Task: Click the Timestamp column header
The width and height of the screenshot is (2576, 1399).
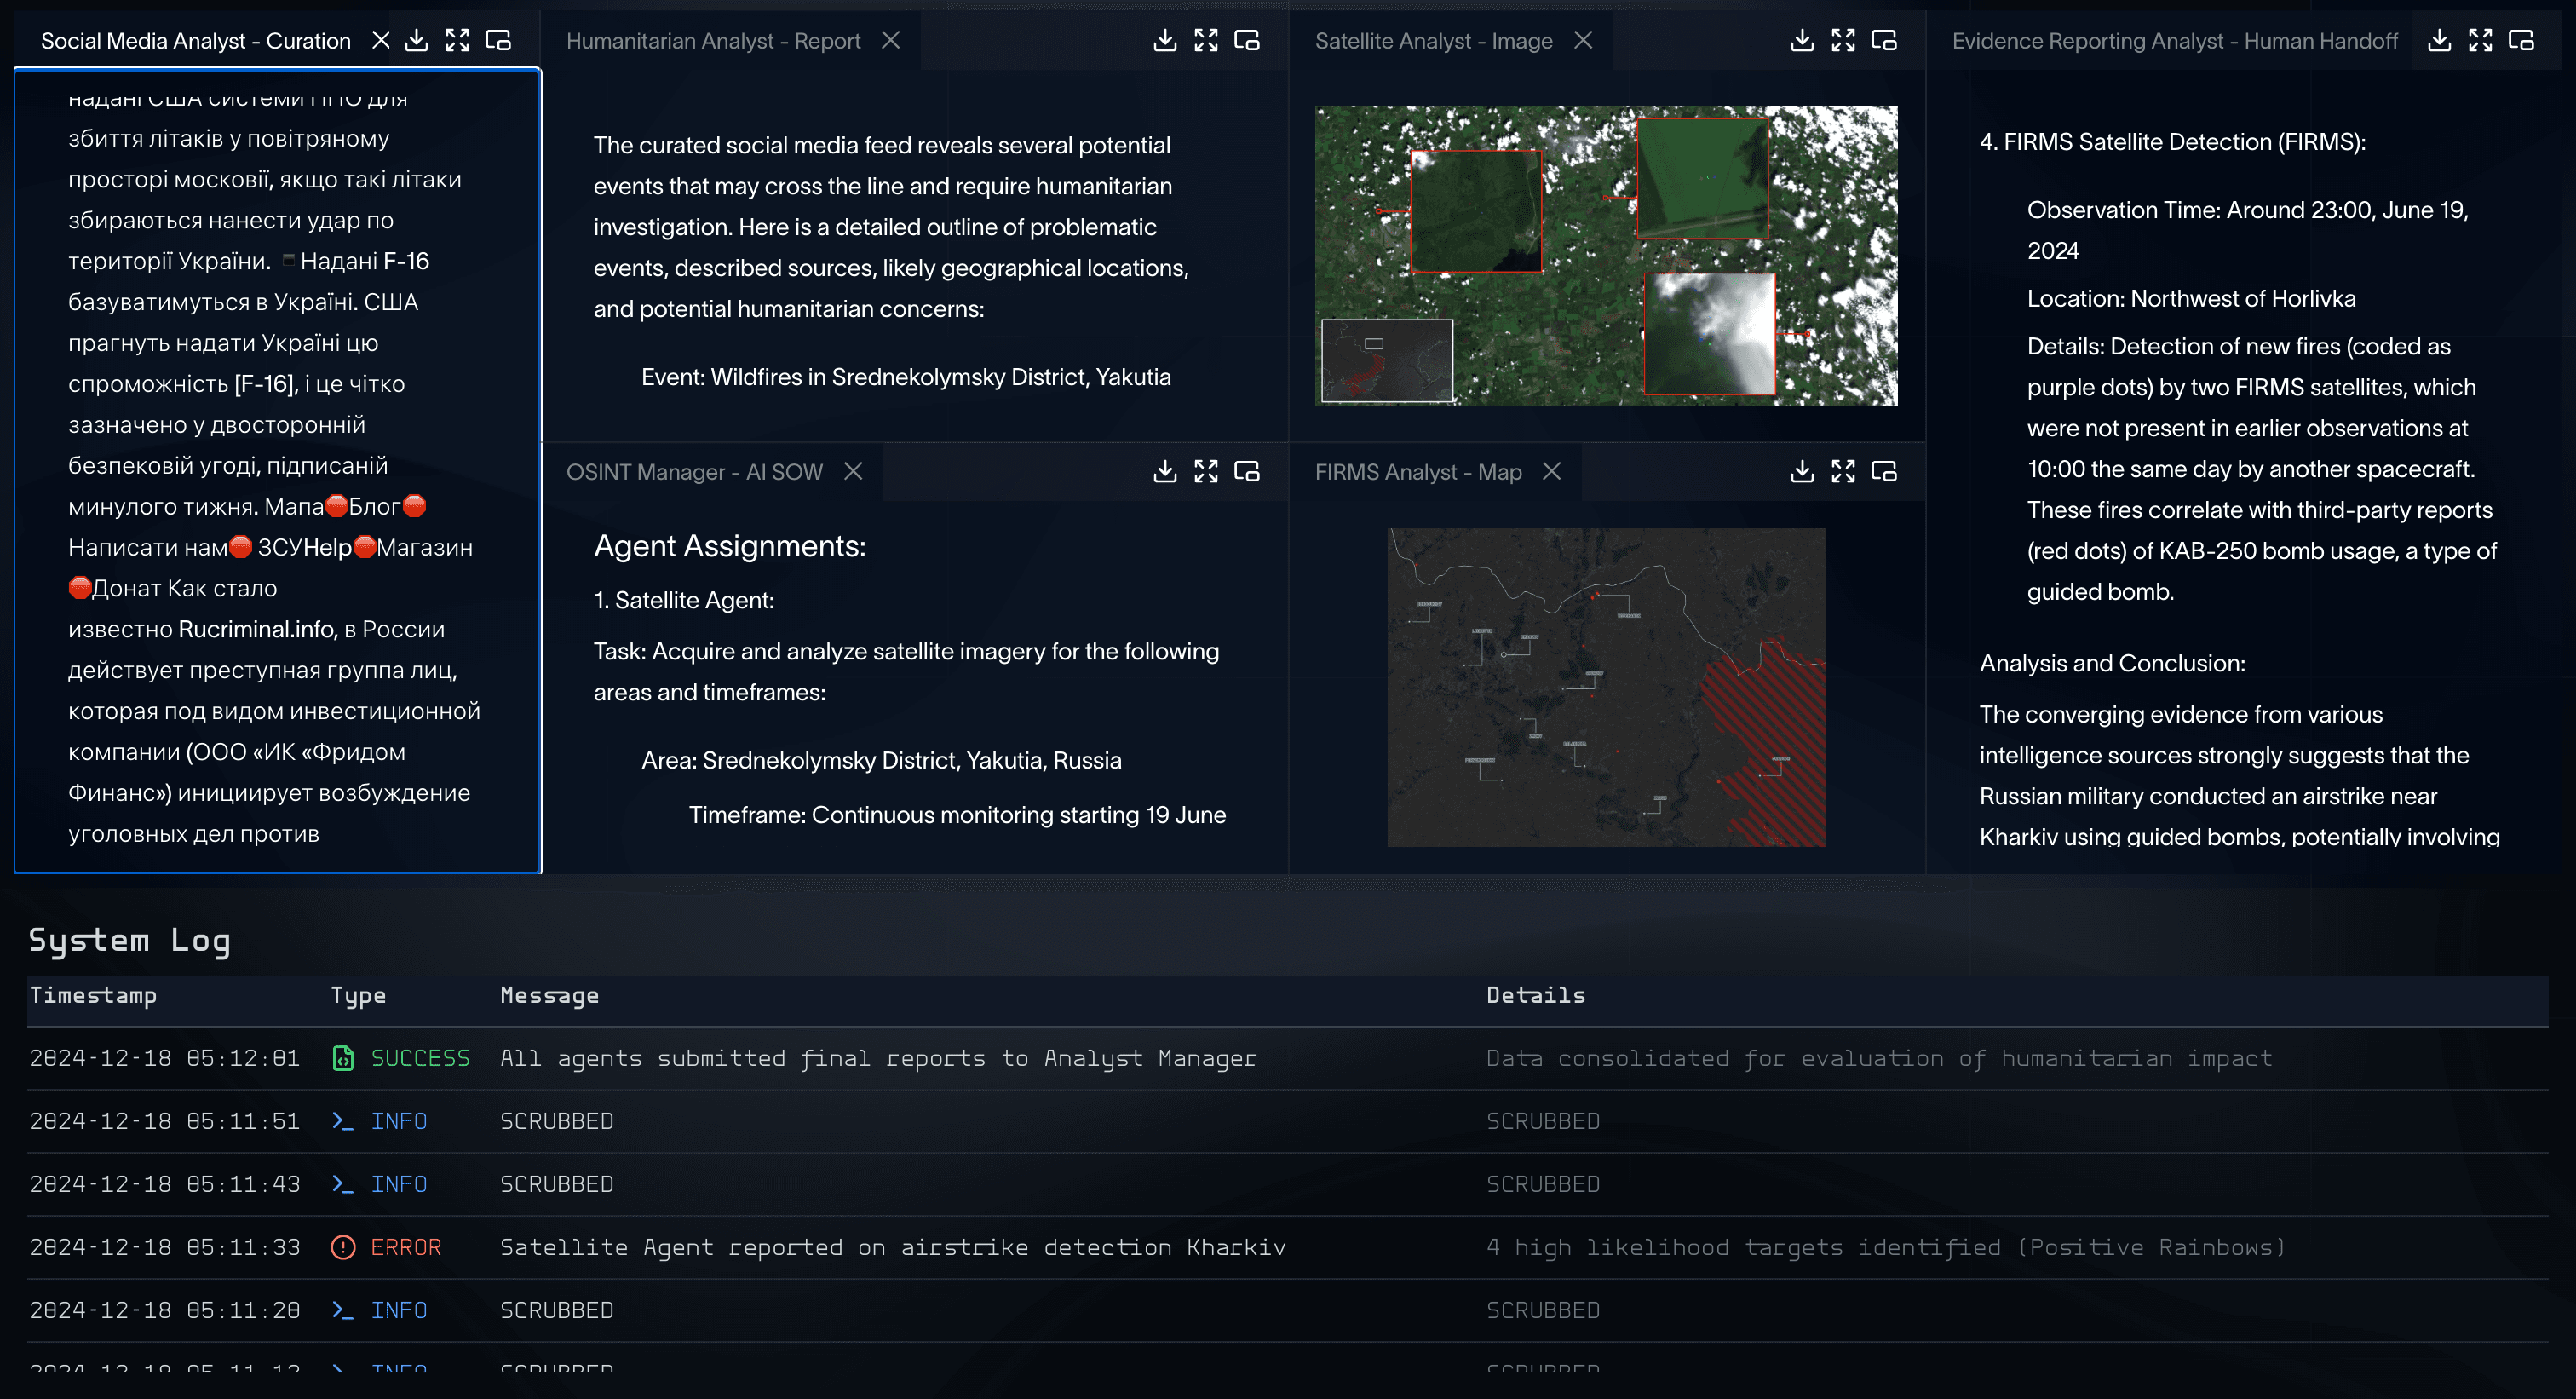Action: 93,995
